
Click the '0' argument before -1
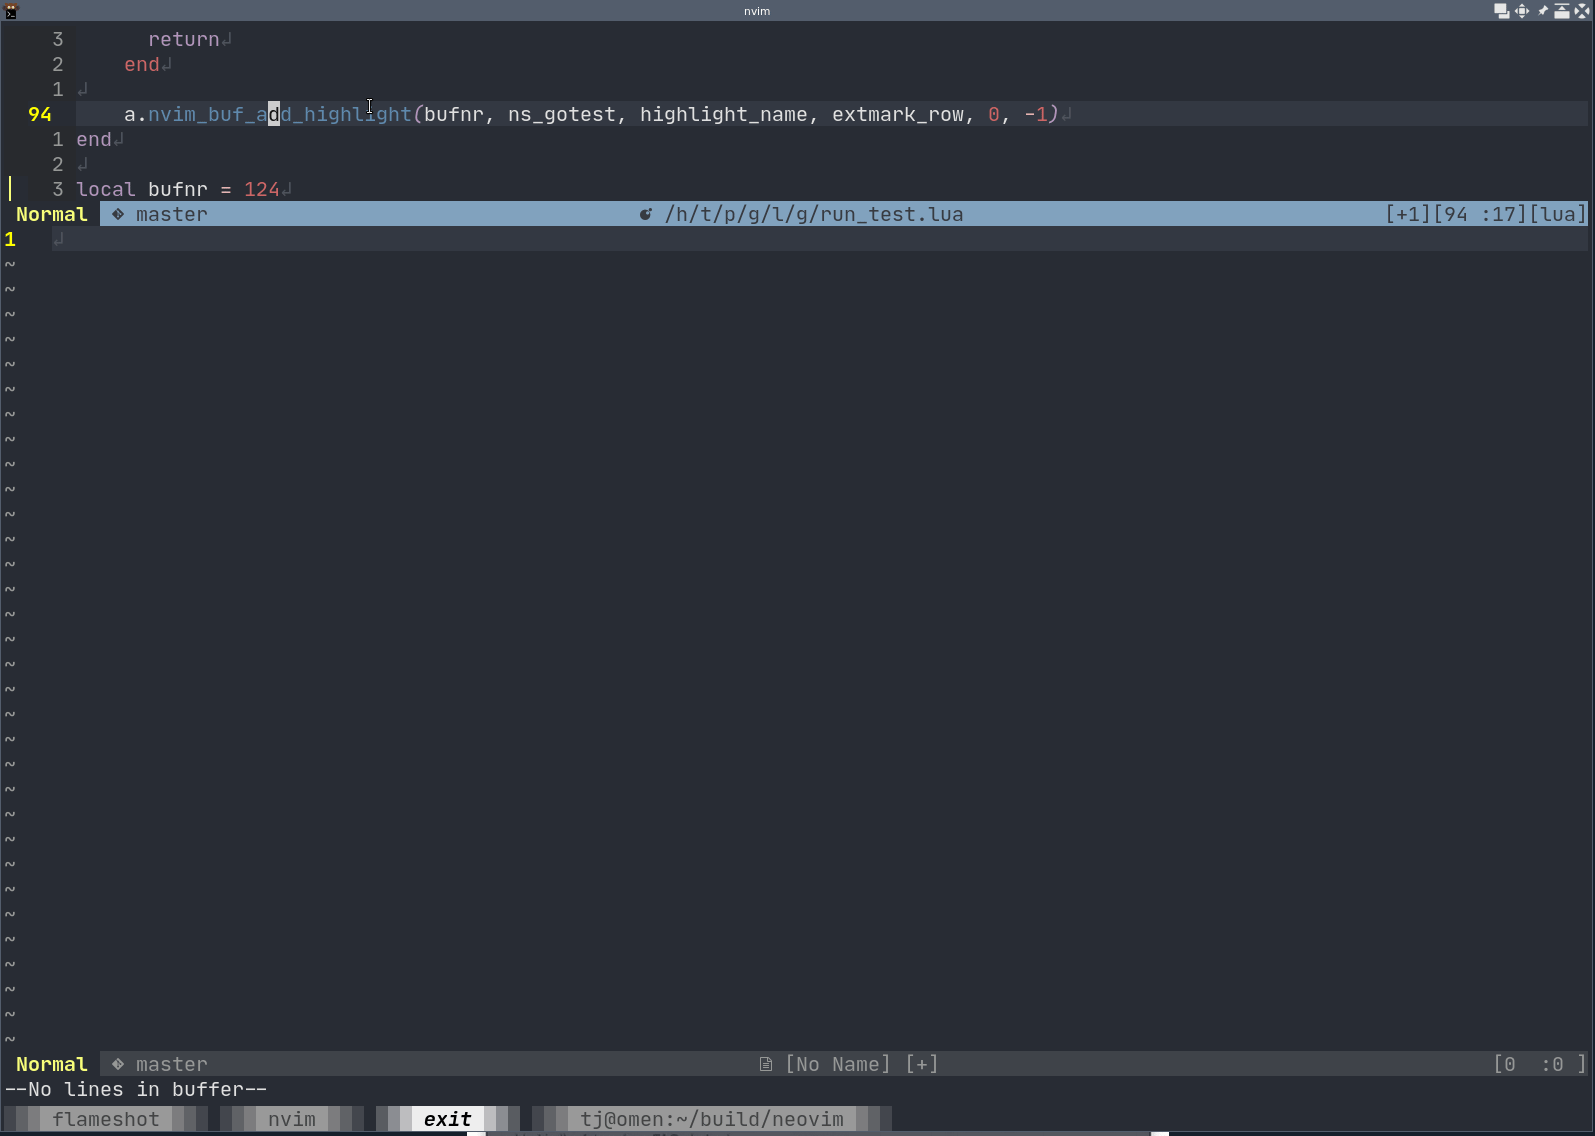pos(994,114)
